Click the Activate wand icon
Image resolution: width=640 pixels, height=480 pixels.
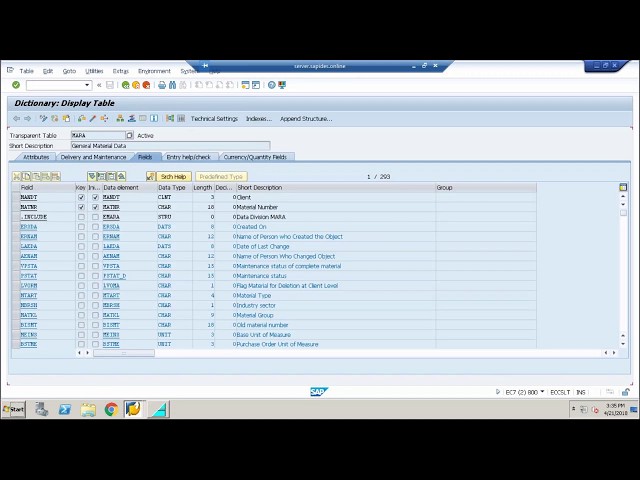point(93,118)
